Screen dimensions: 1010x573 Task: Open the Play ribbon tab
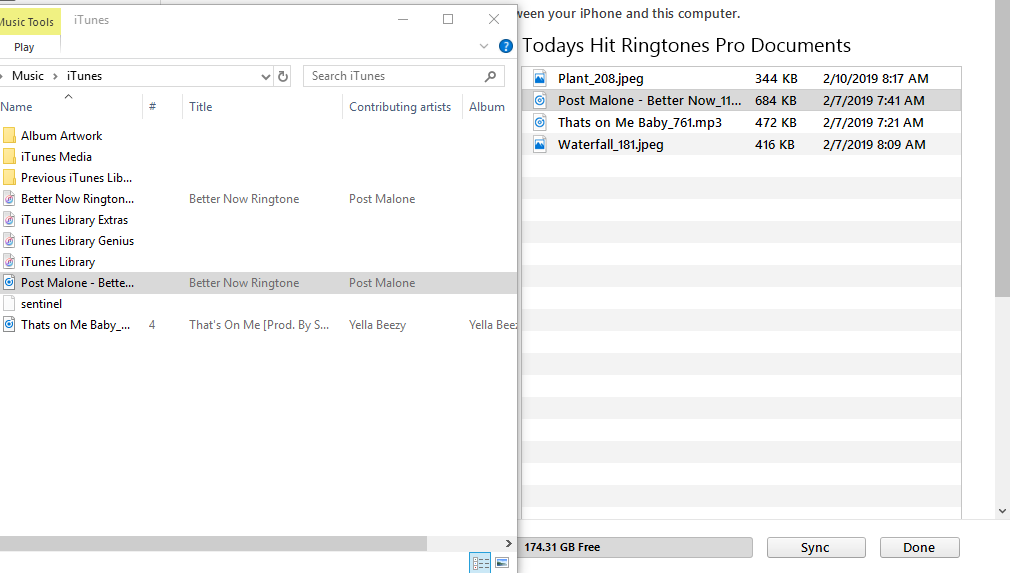(x=24, y=47)
